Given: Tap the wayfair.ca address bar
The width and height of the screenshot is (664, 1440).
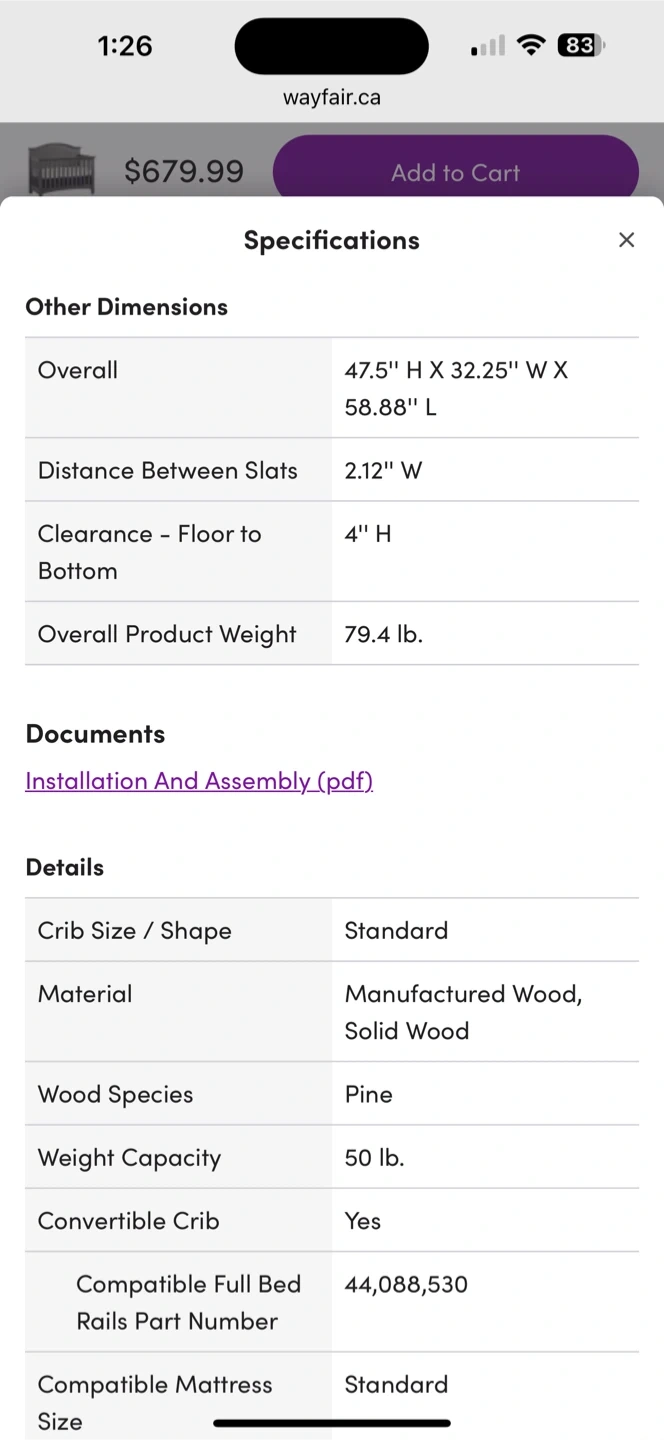Looking at the screenshot, I should tap(331, 98).
